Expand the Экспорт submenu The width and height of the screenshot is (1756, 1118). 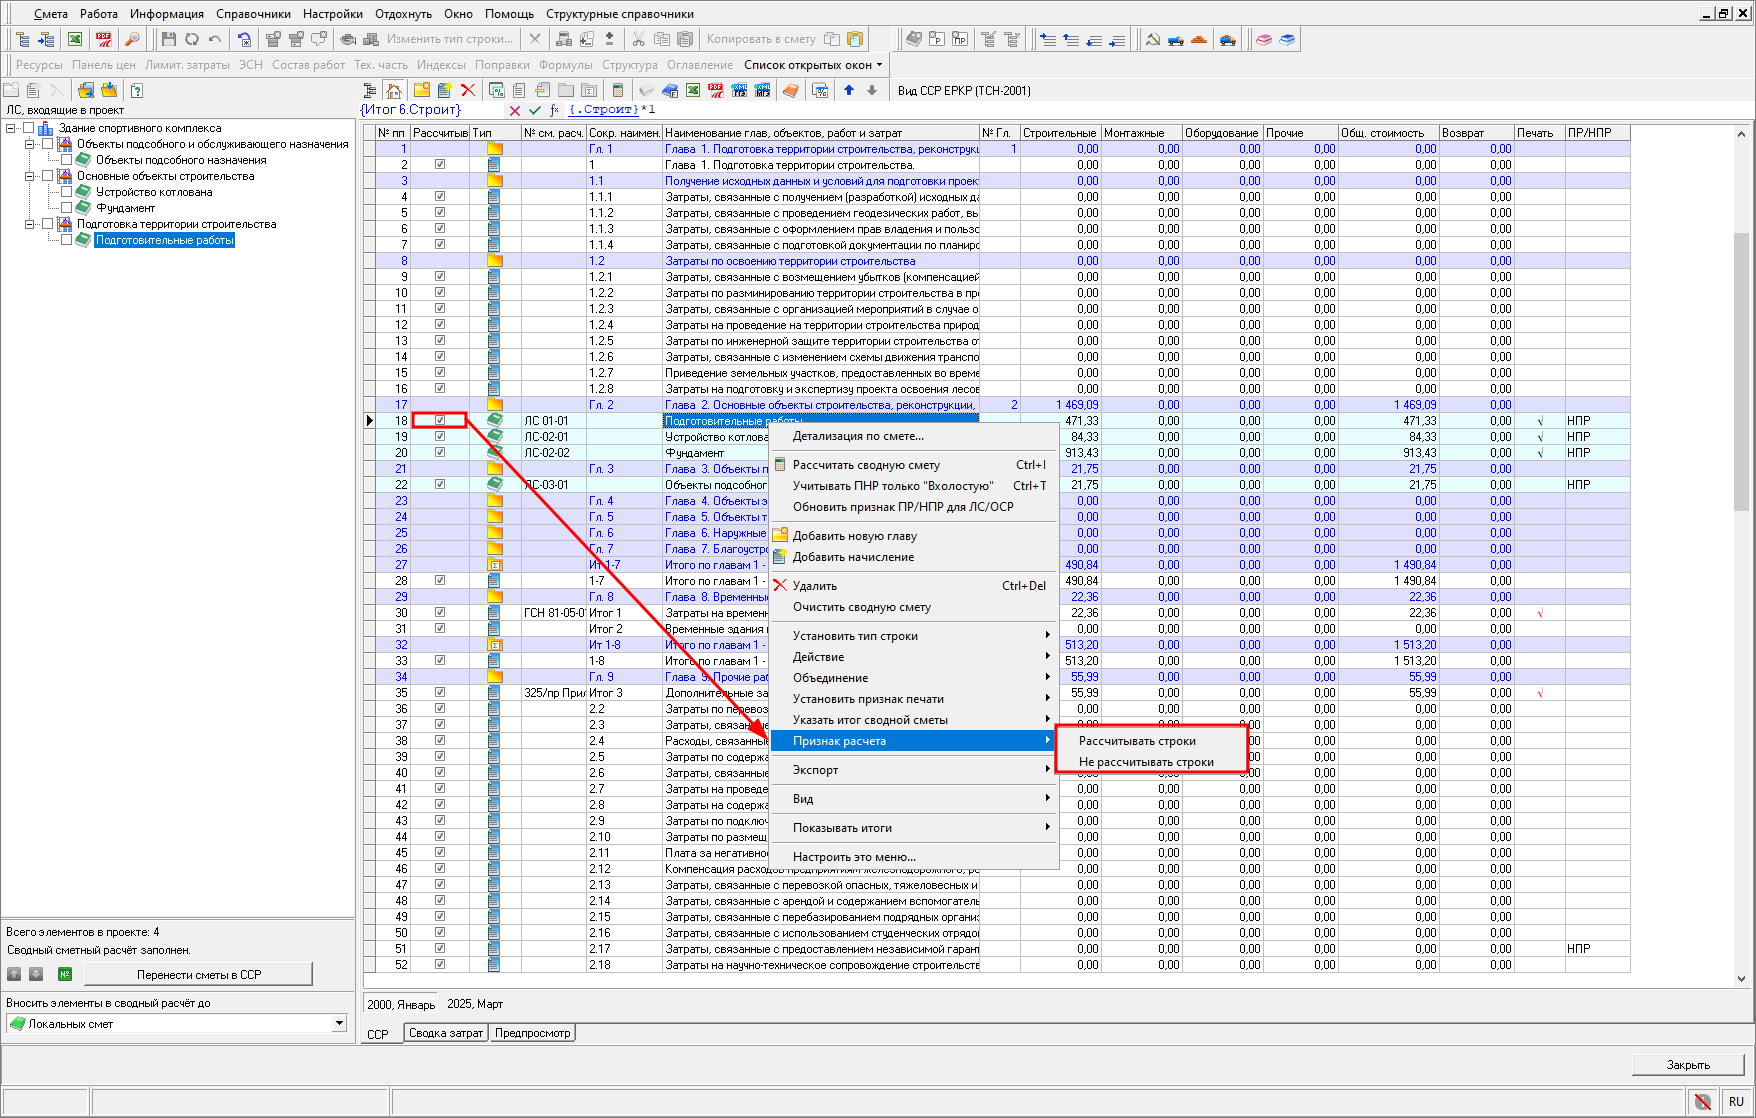click(914, 770)
